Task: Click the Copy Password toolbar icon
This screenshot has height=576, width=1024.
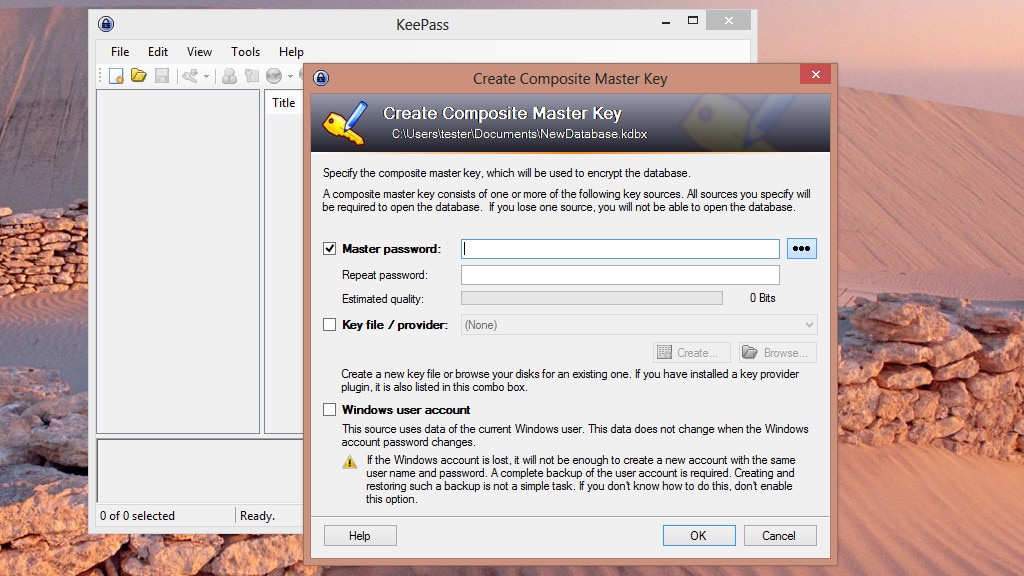Action: point(251,76)
